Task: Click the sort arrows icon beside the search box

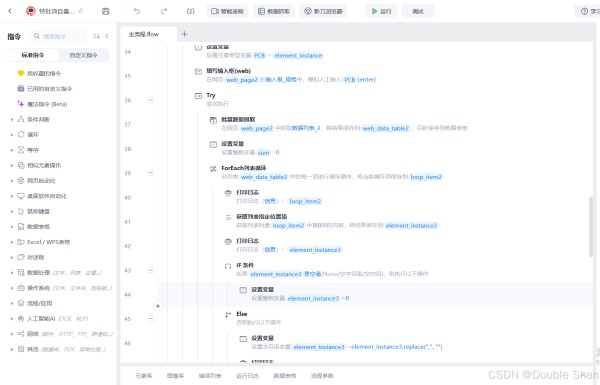Action: tap(96, 36)
